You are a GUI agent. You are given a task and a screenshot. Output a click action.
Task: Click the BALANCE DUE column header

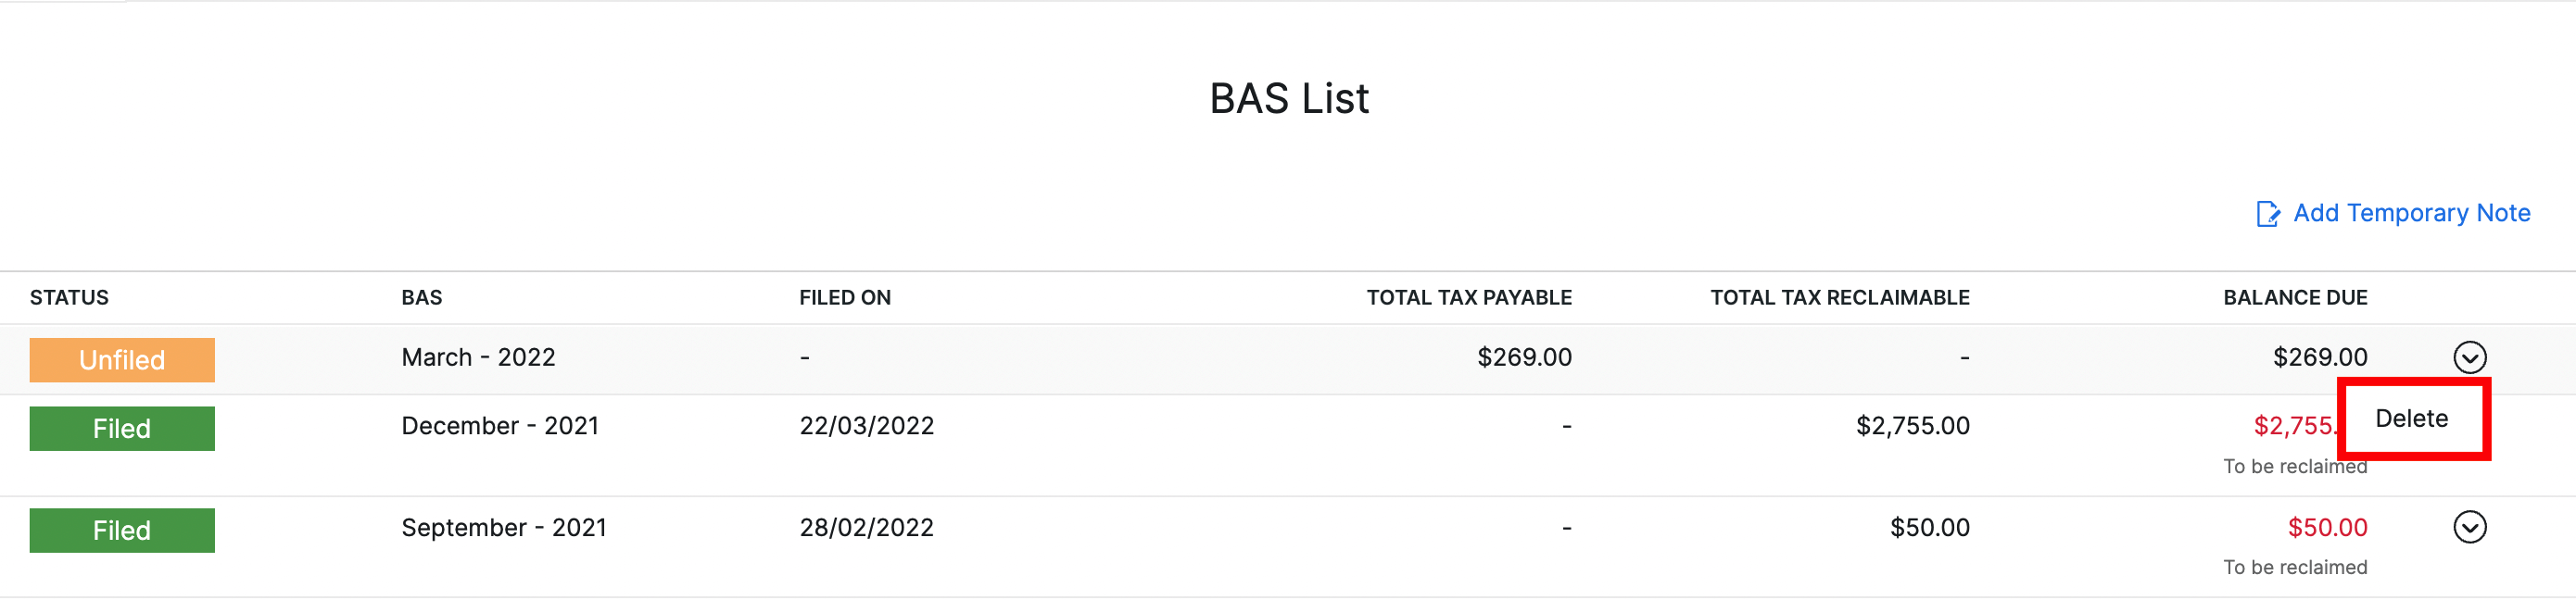pos(2296,297)
